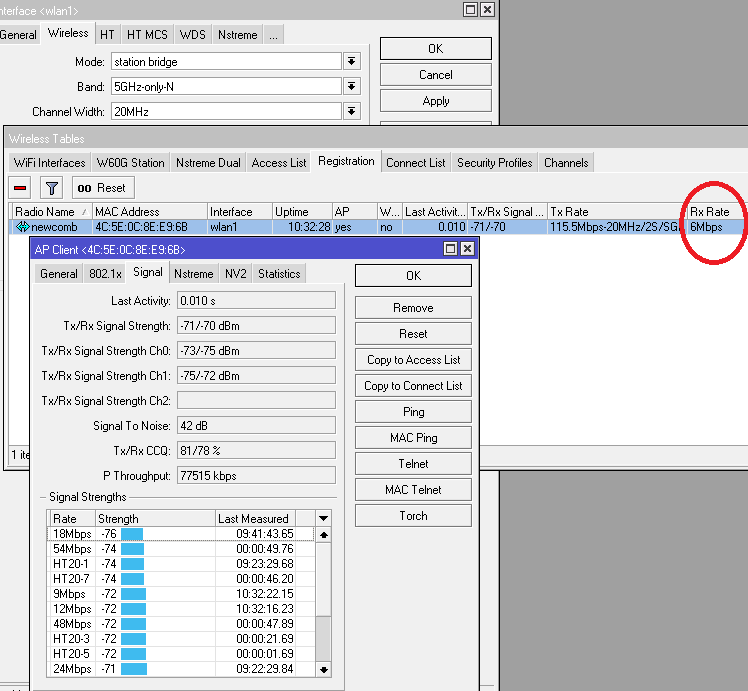Click Apply in the Interface window

click(436, 101)
